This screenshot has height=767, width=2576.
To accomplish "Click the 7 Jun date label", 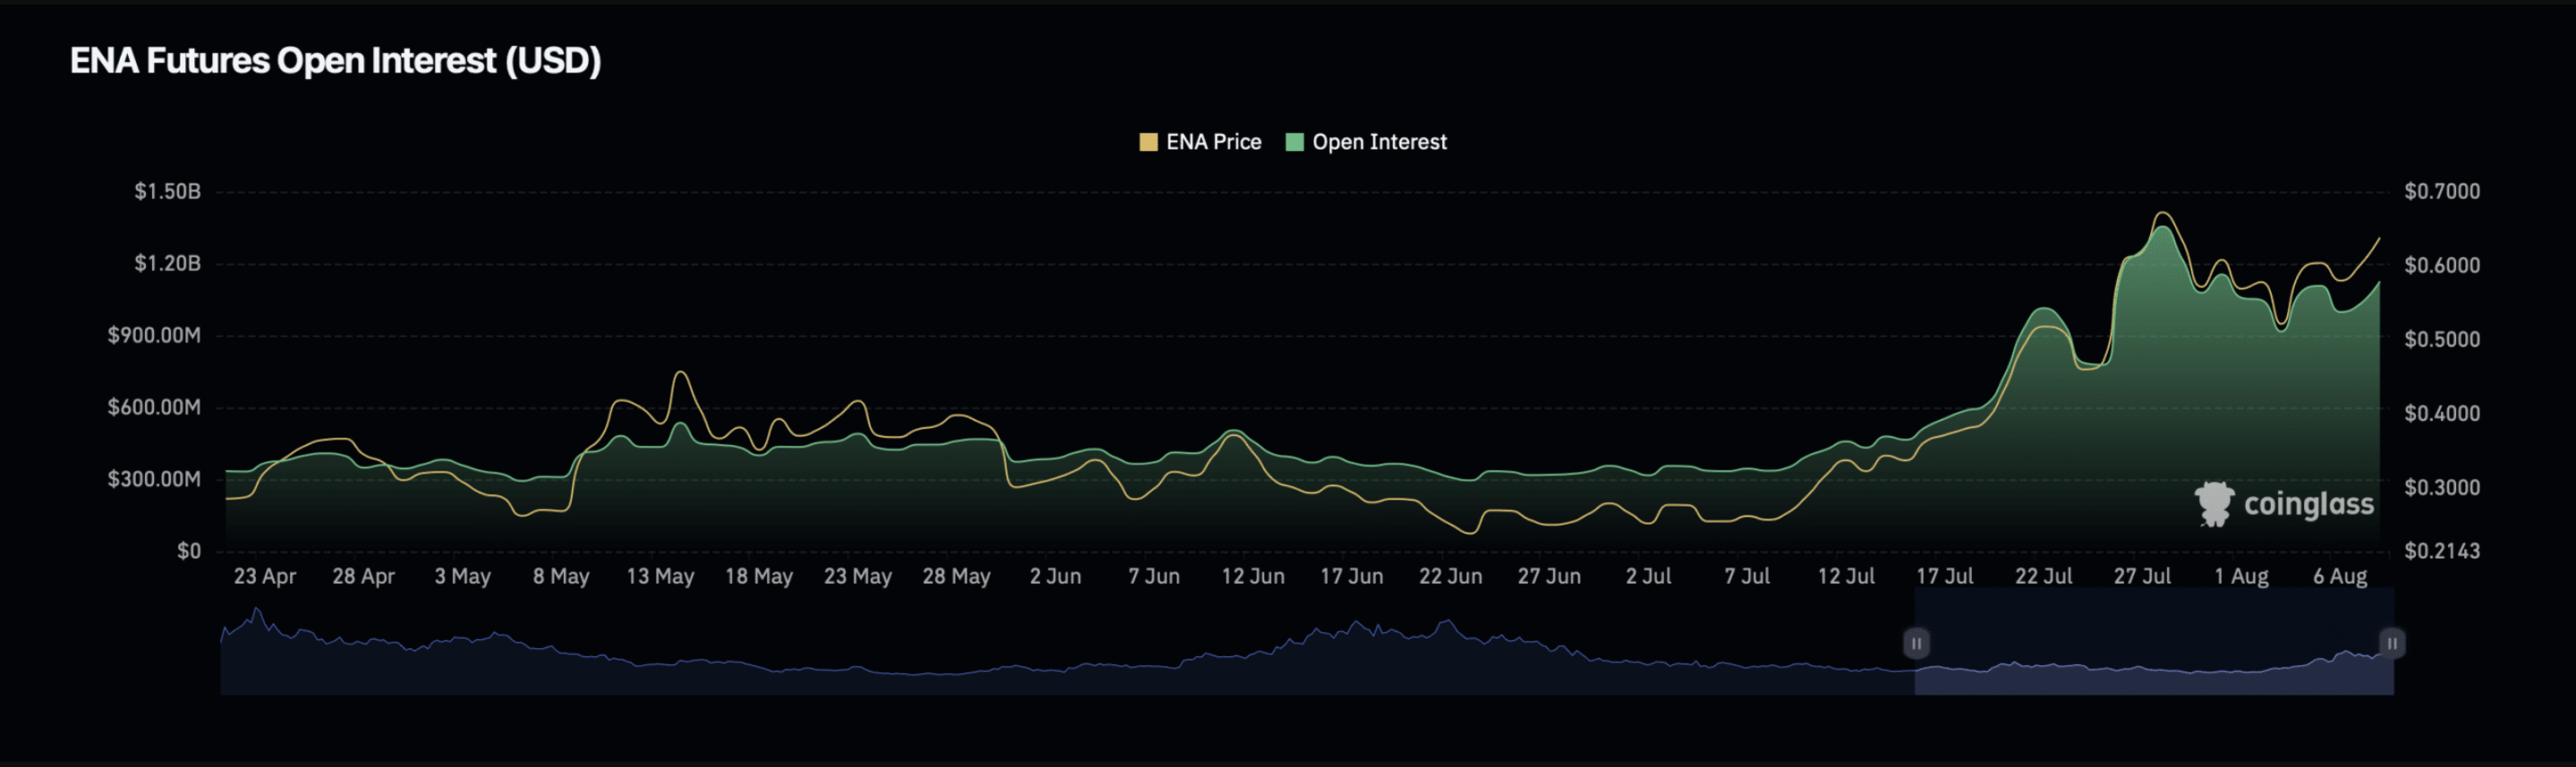I will [1154, 576].
